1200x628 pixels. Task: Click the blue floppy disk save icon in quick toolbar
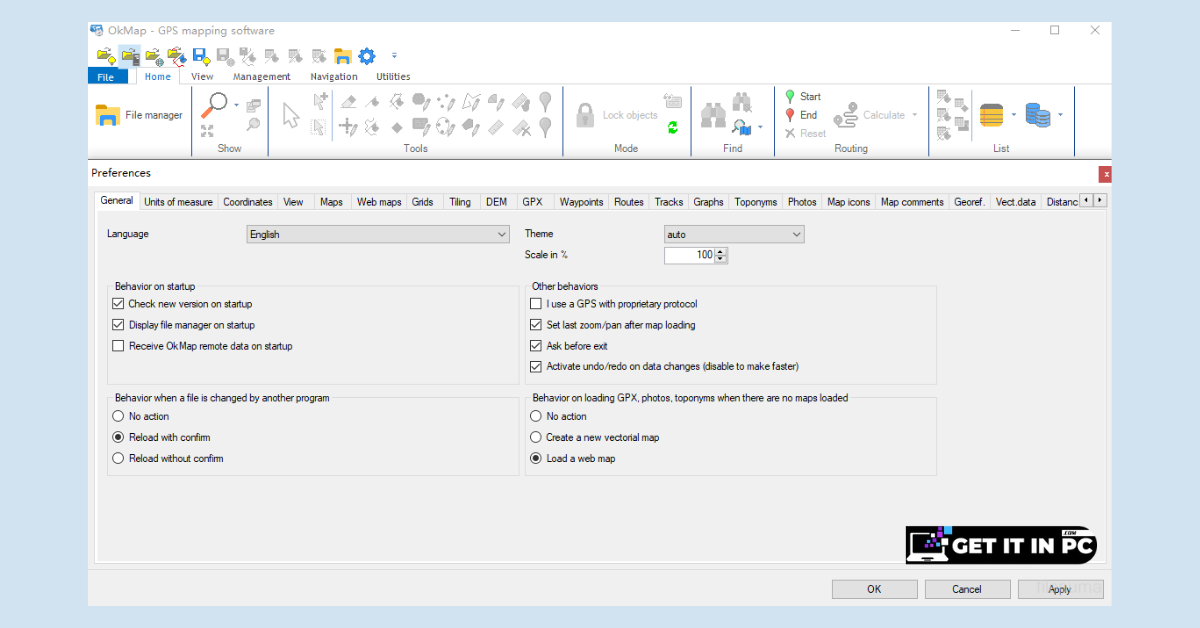click(x=200, y=56)
